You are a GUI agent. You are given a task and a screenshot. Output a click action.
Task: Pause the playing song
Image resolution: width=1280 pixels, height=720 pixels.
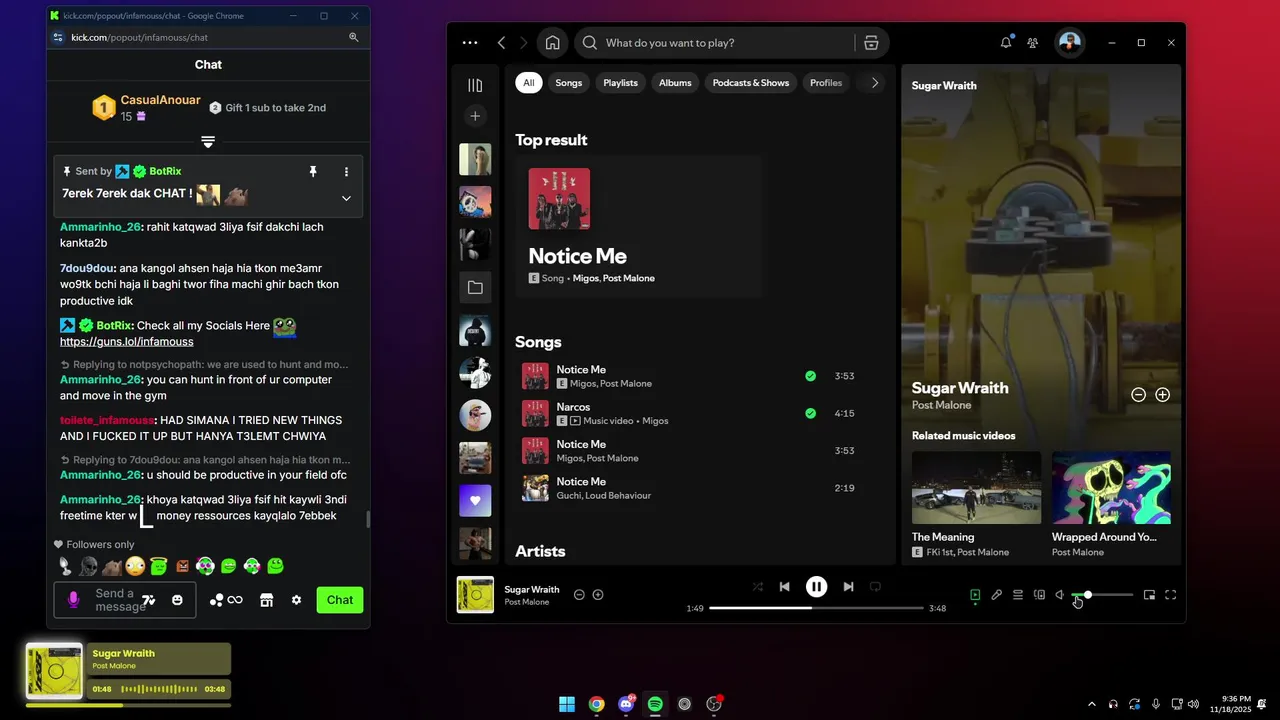pyautogui.click(x=817, y=587)
